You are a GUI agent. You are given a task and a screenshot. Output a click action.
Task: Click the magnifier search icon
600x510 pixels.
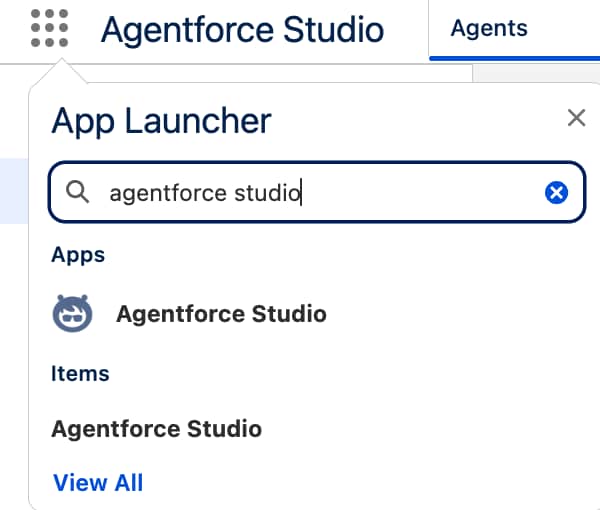pos(77,192)
